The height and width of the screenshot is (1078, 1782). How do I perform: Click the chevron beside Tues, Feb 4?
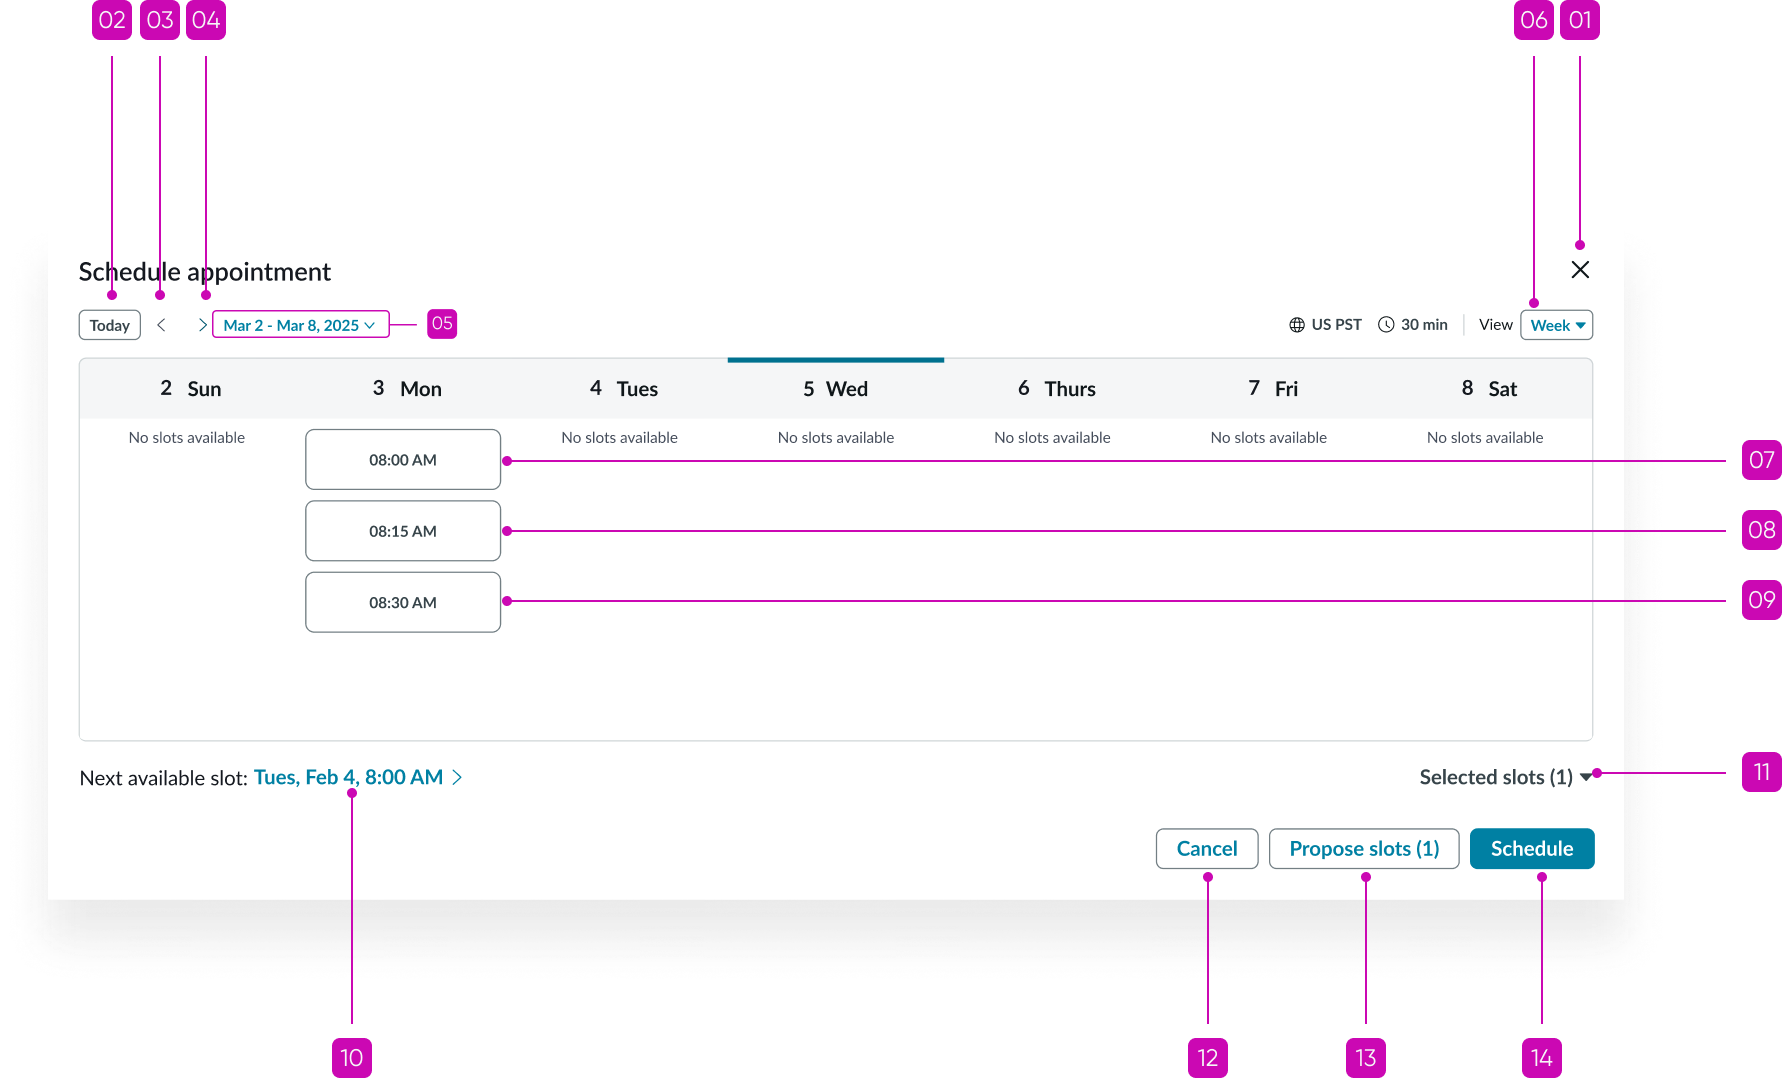click(457, 777)
